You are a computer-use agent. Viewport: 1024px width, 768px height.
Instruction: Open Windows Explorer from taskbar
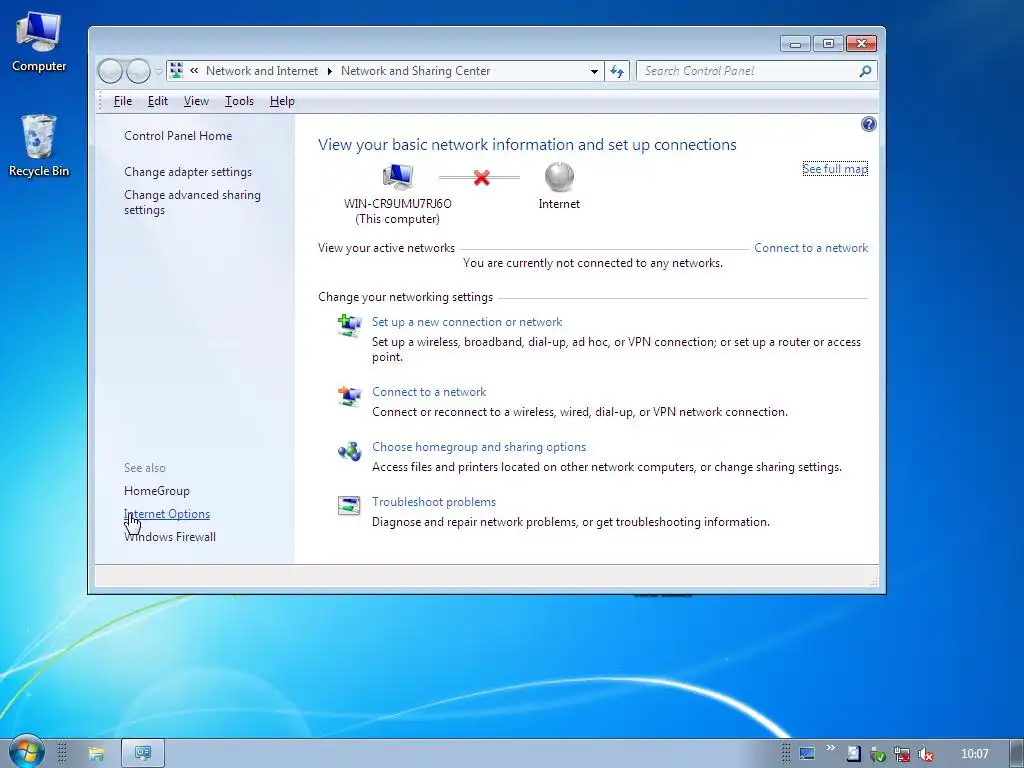tap(97, 754)
